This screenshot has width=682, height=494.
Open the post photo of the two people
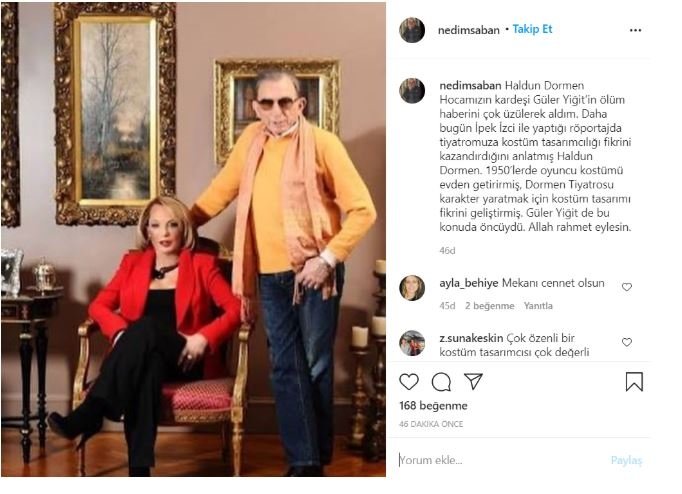[x=193, y=239]
